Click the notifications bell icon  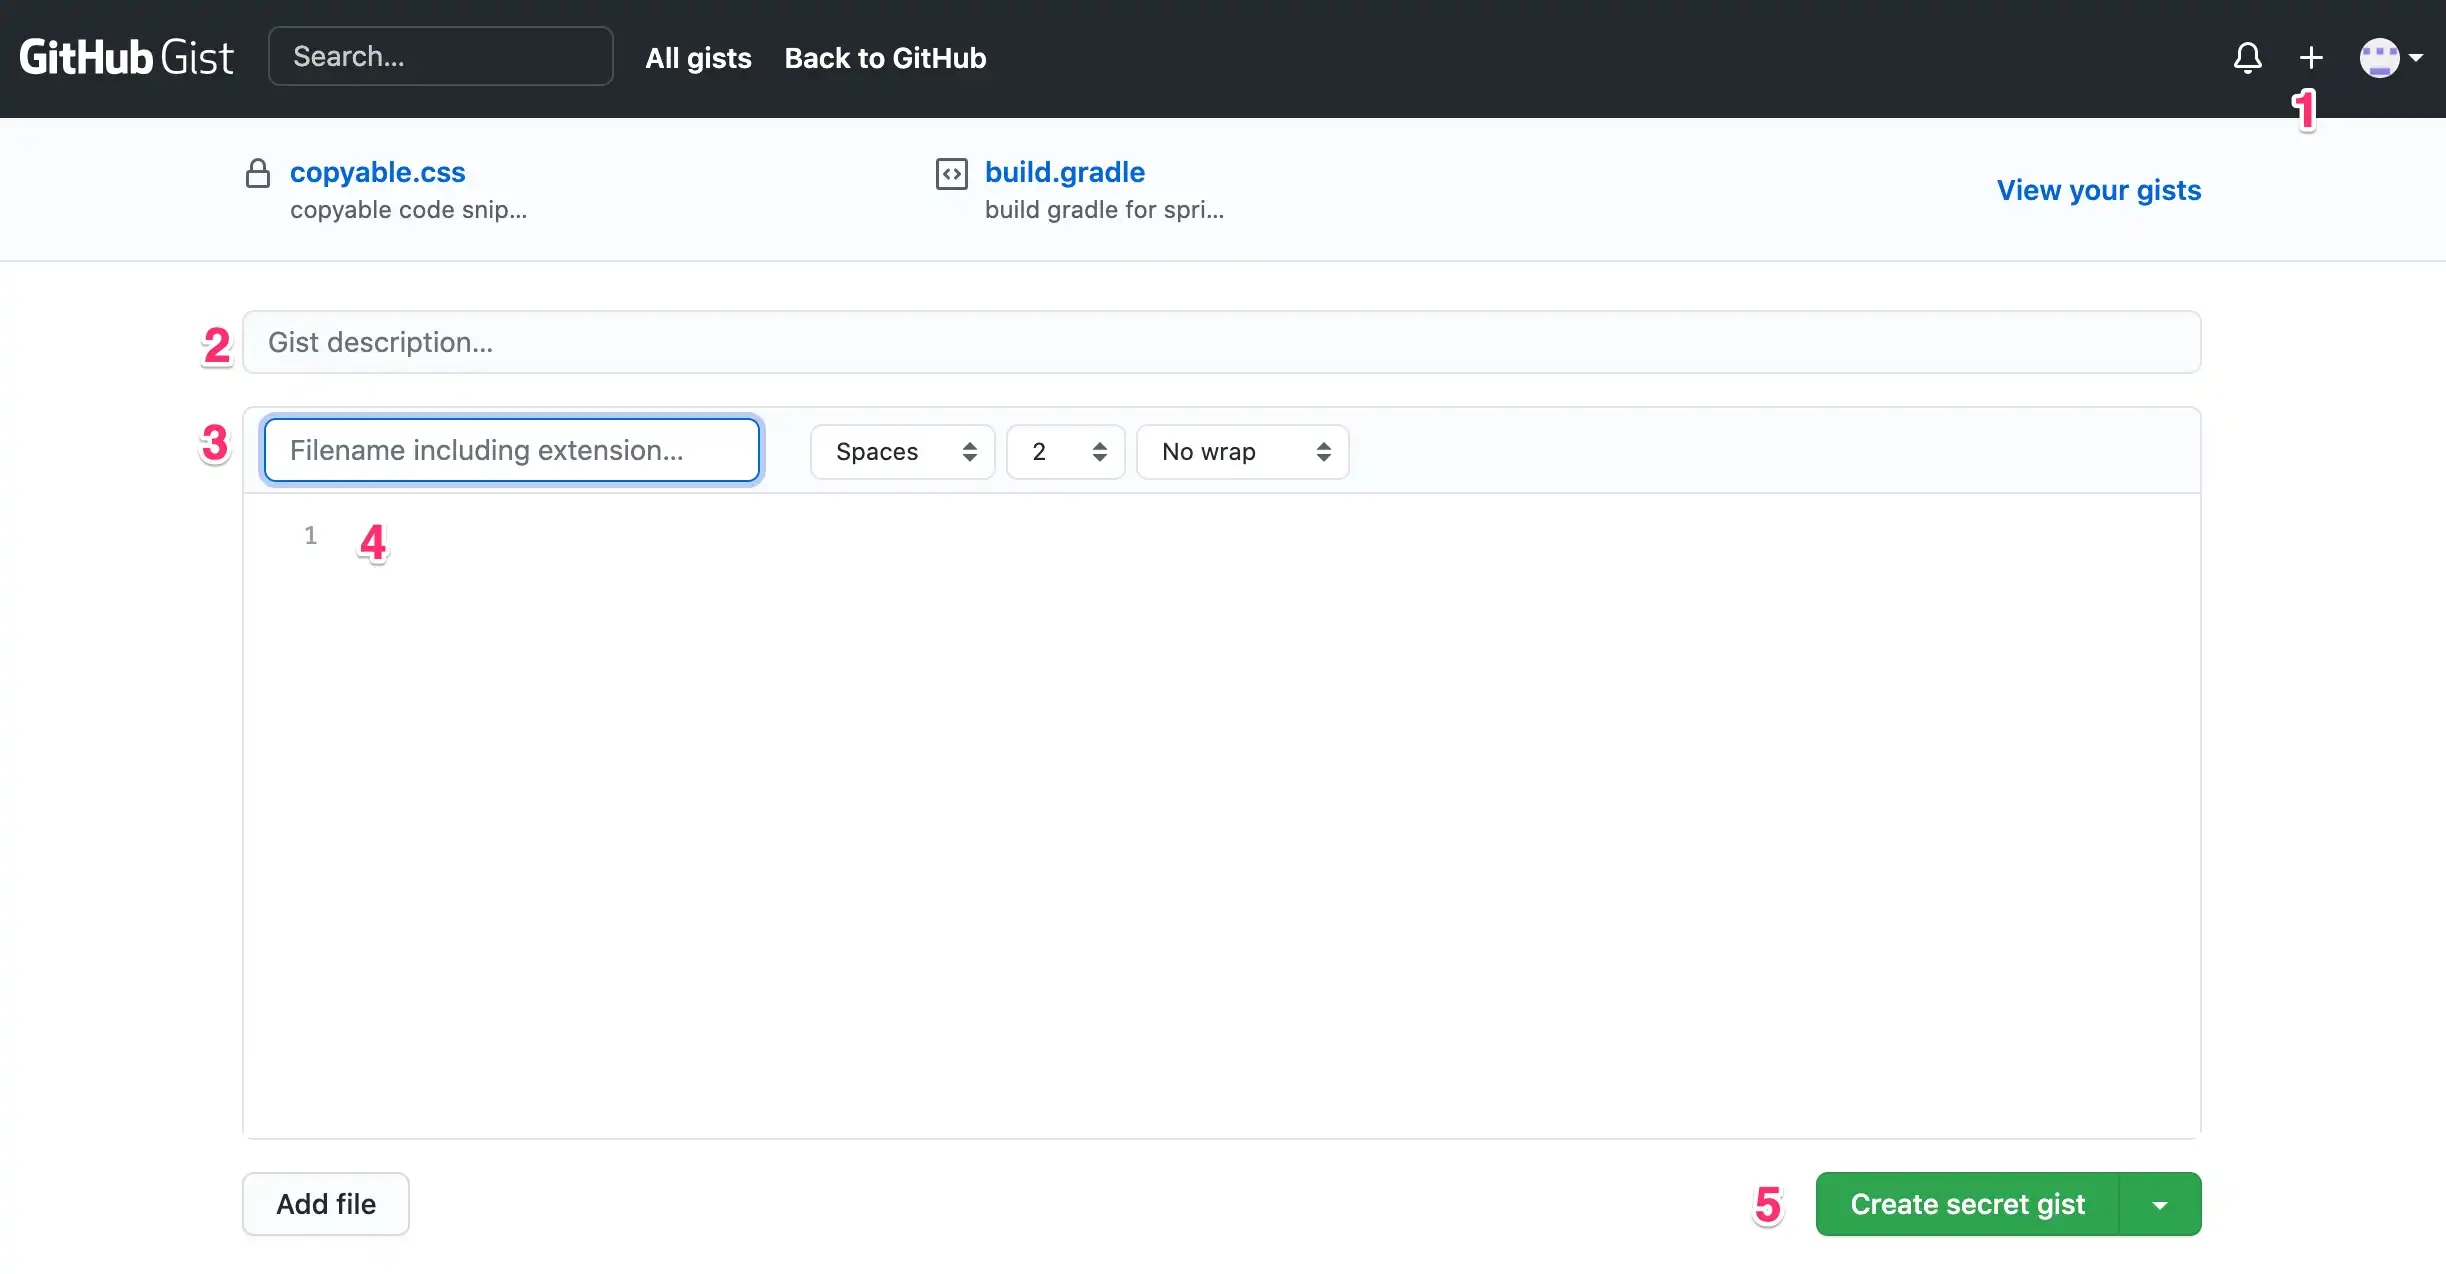[x=2247, y=58]
